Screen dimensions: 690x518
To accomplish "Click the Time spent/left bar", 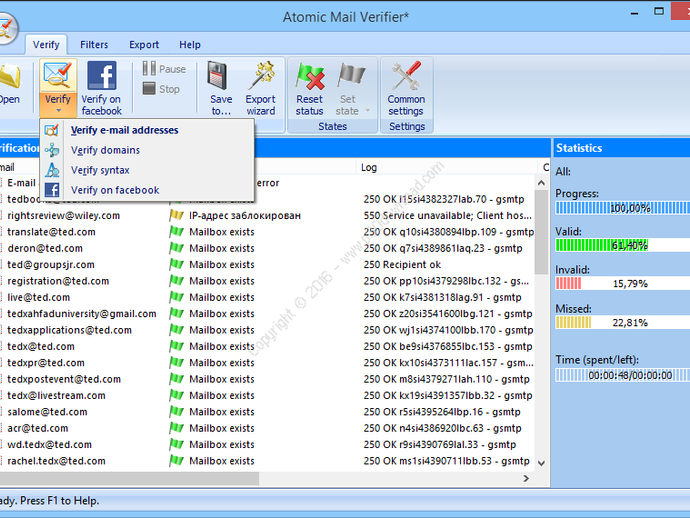I will 622,375.
